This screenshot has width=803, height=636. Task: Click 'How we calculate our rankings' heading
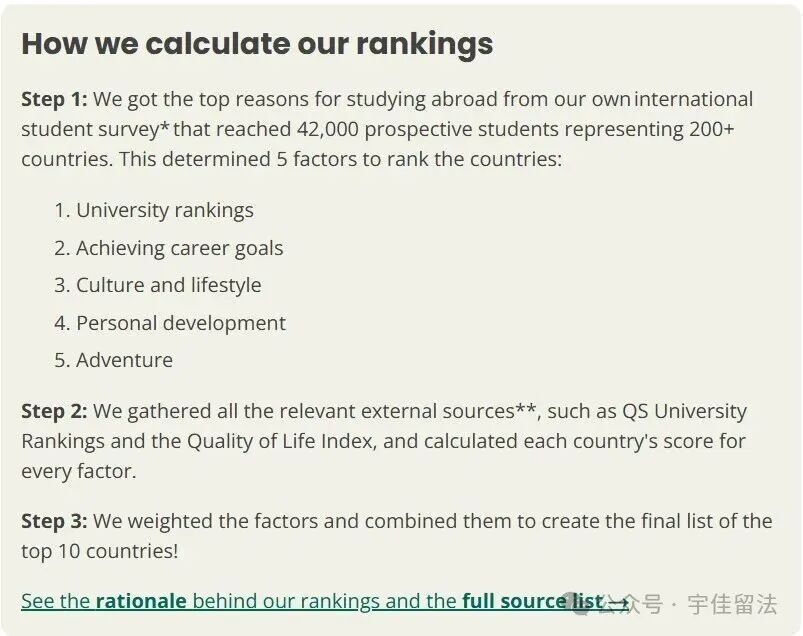click(257, 44)
